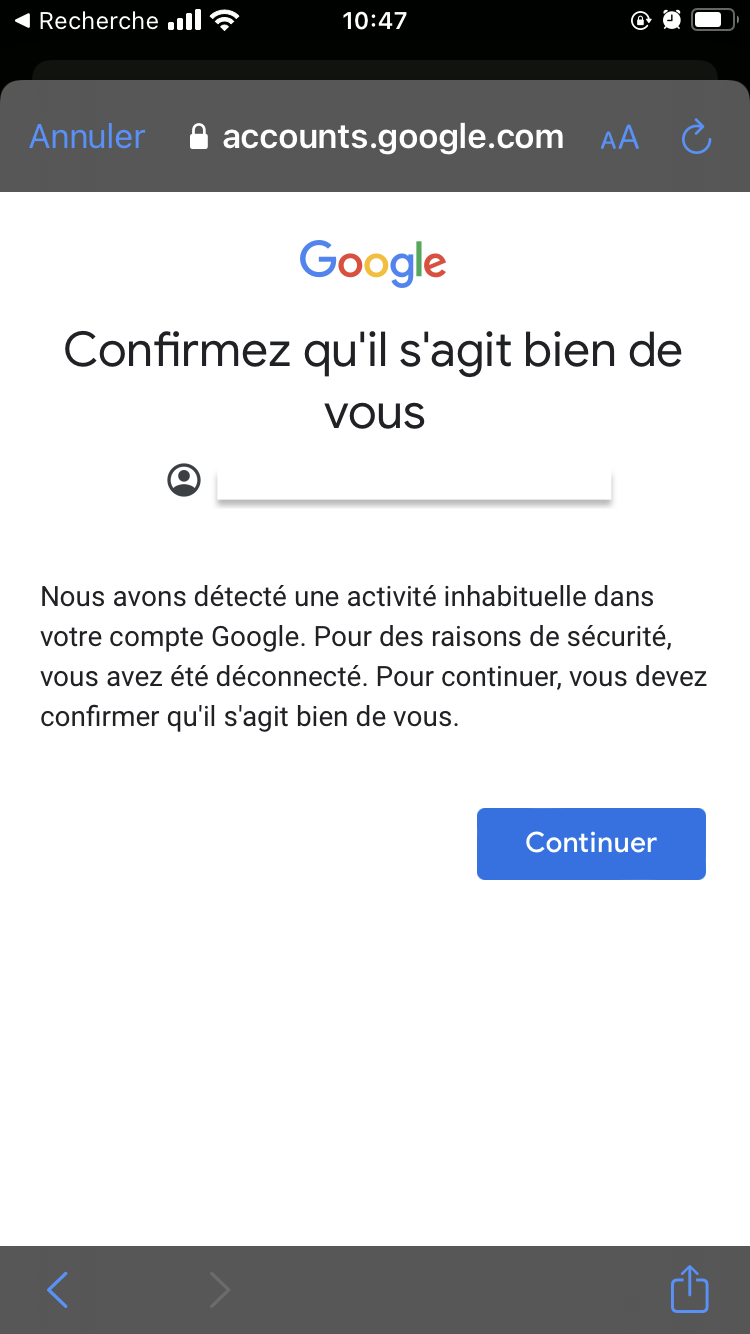Screen dimensions: 750x1334
Task: Tap Annuler to cancel sign-in
Action: tap(87, 136)
